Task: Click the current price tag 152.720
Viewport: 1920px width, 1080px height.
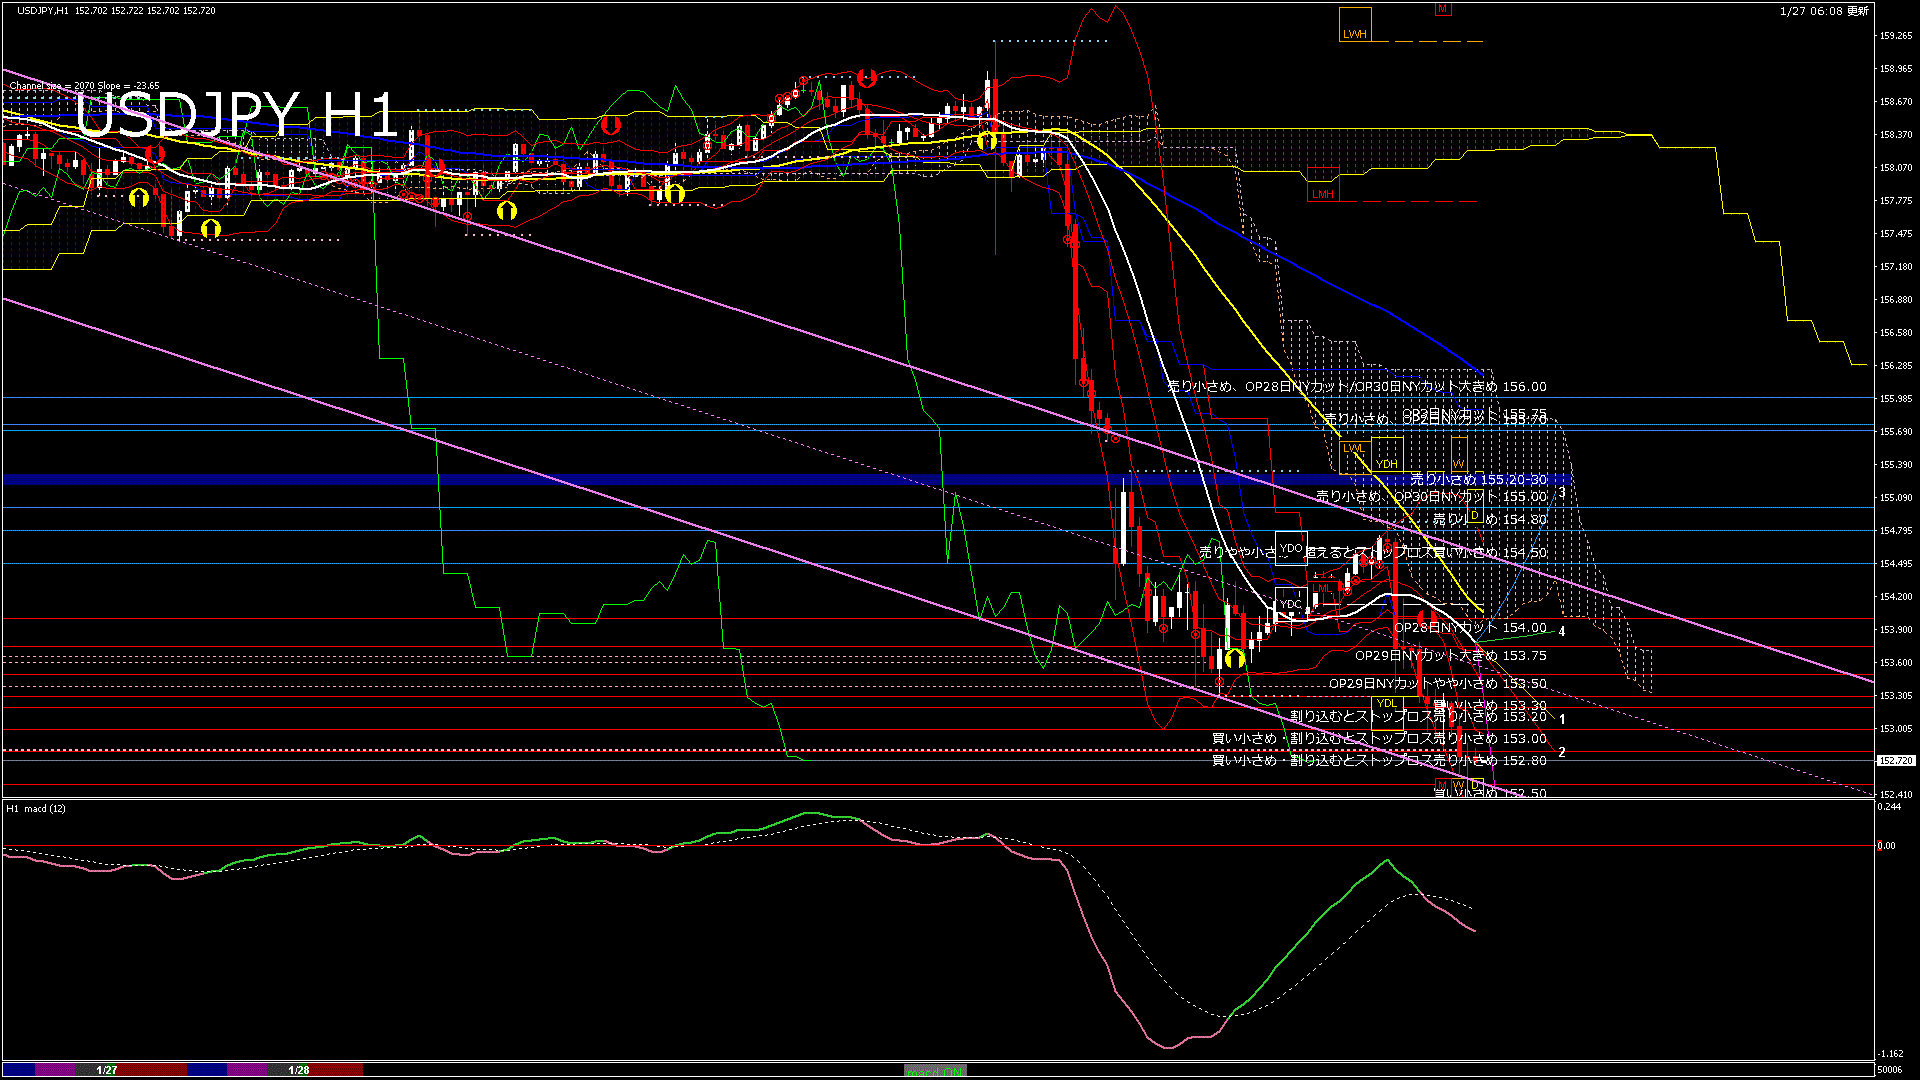Action: [1895, 761]
